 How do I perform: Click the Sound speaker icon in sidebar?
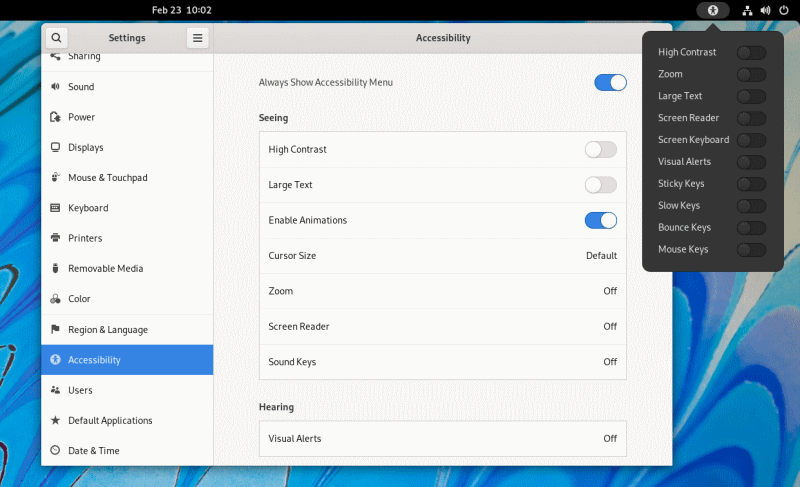pos(56,87)
